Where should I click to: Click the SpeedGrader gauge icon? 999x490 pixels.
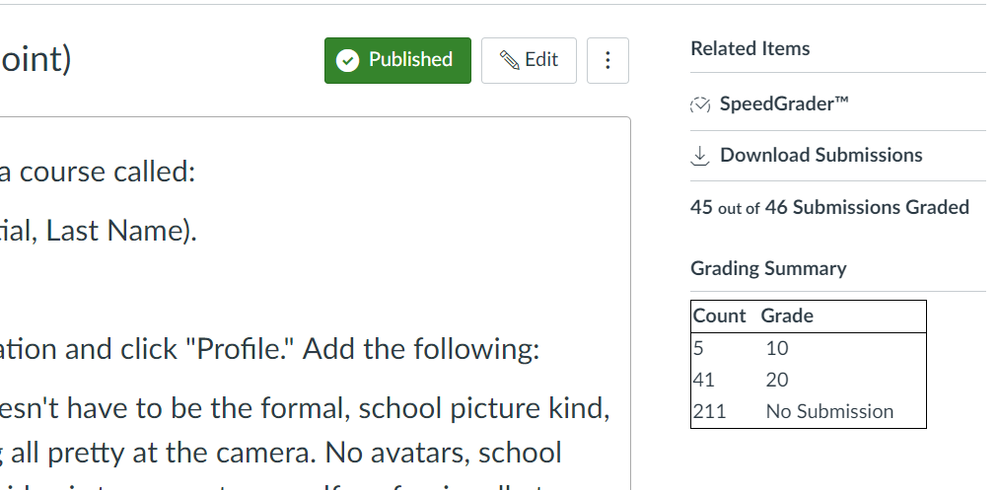point(700,104)
